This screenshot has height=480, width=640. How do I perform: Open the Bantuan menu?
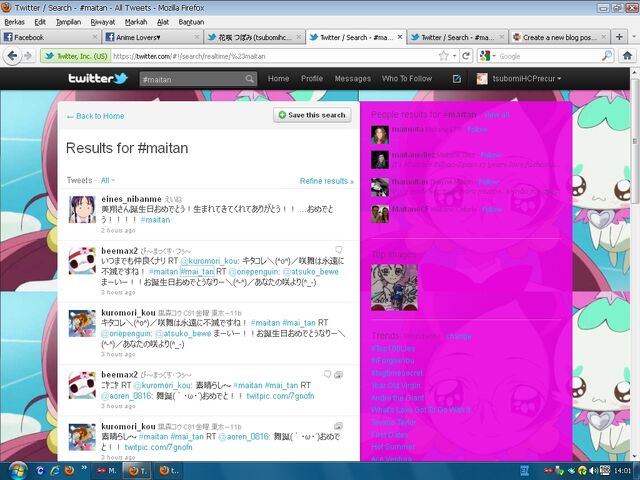[x=191, y=22]
